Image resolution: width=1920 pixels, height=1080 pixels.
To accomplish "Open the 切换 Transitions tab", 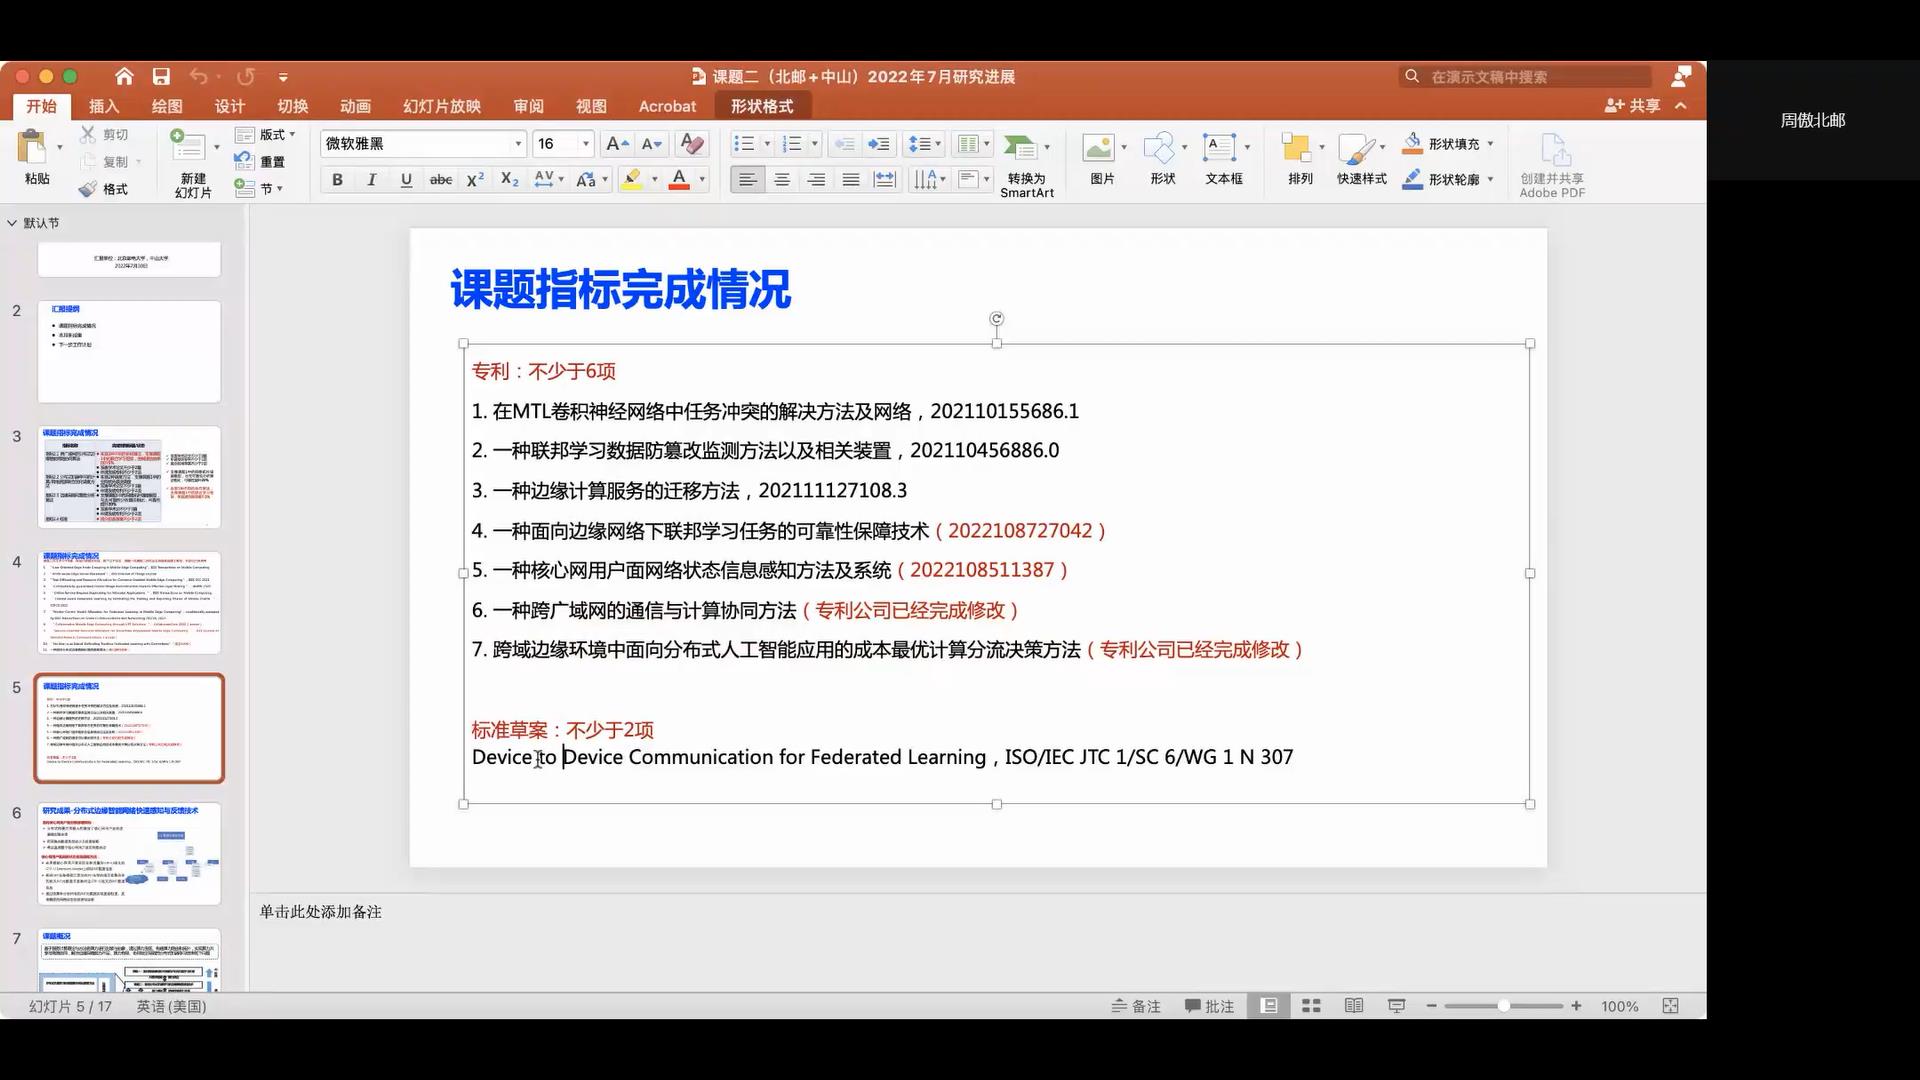I will pos(292,106).
